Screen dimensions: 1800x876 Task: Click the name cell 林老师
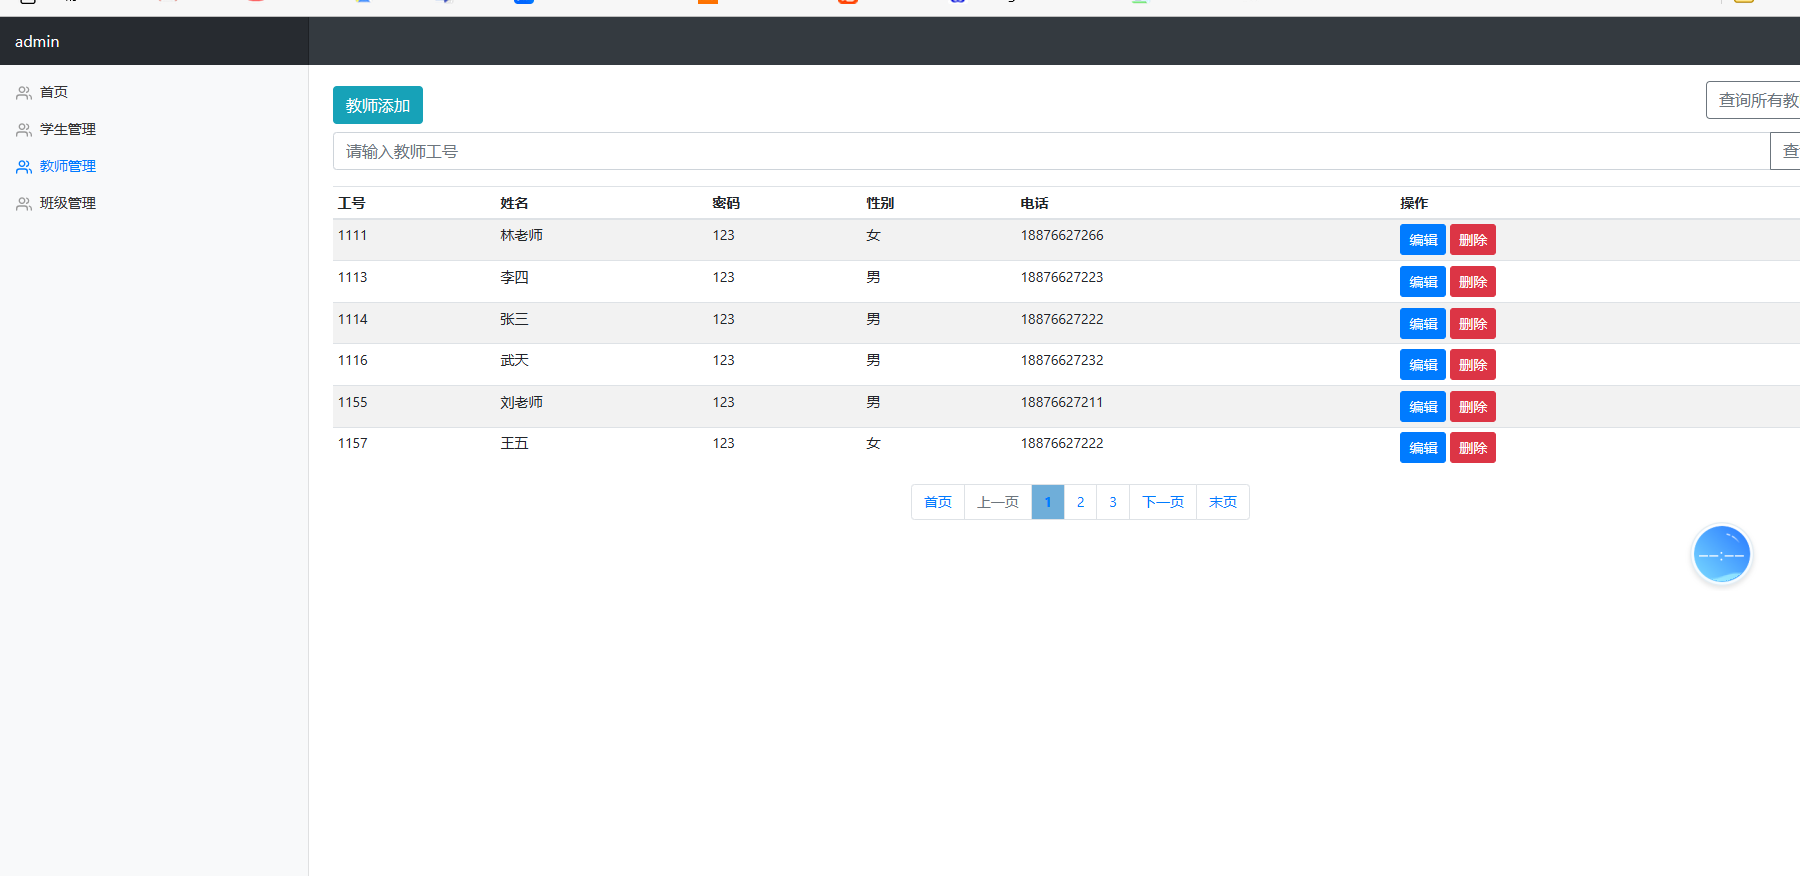point(521,235)
